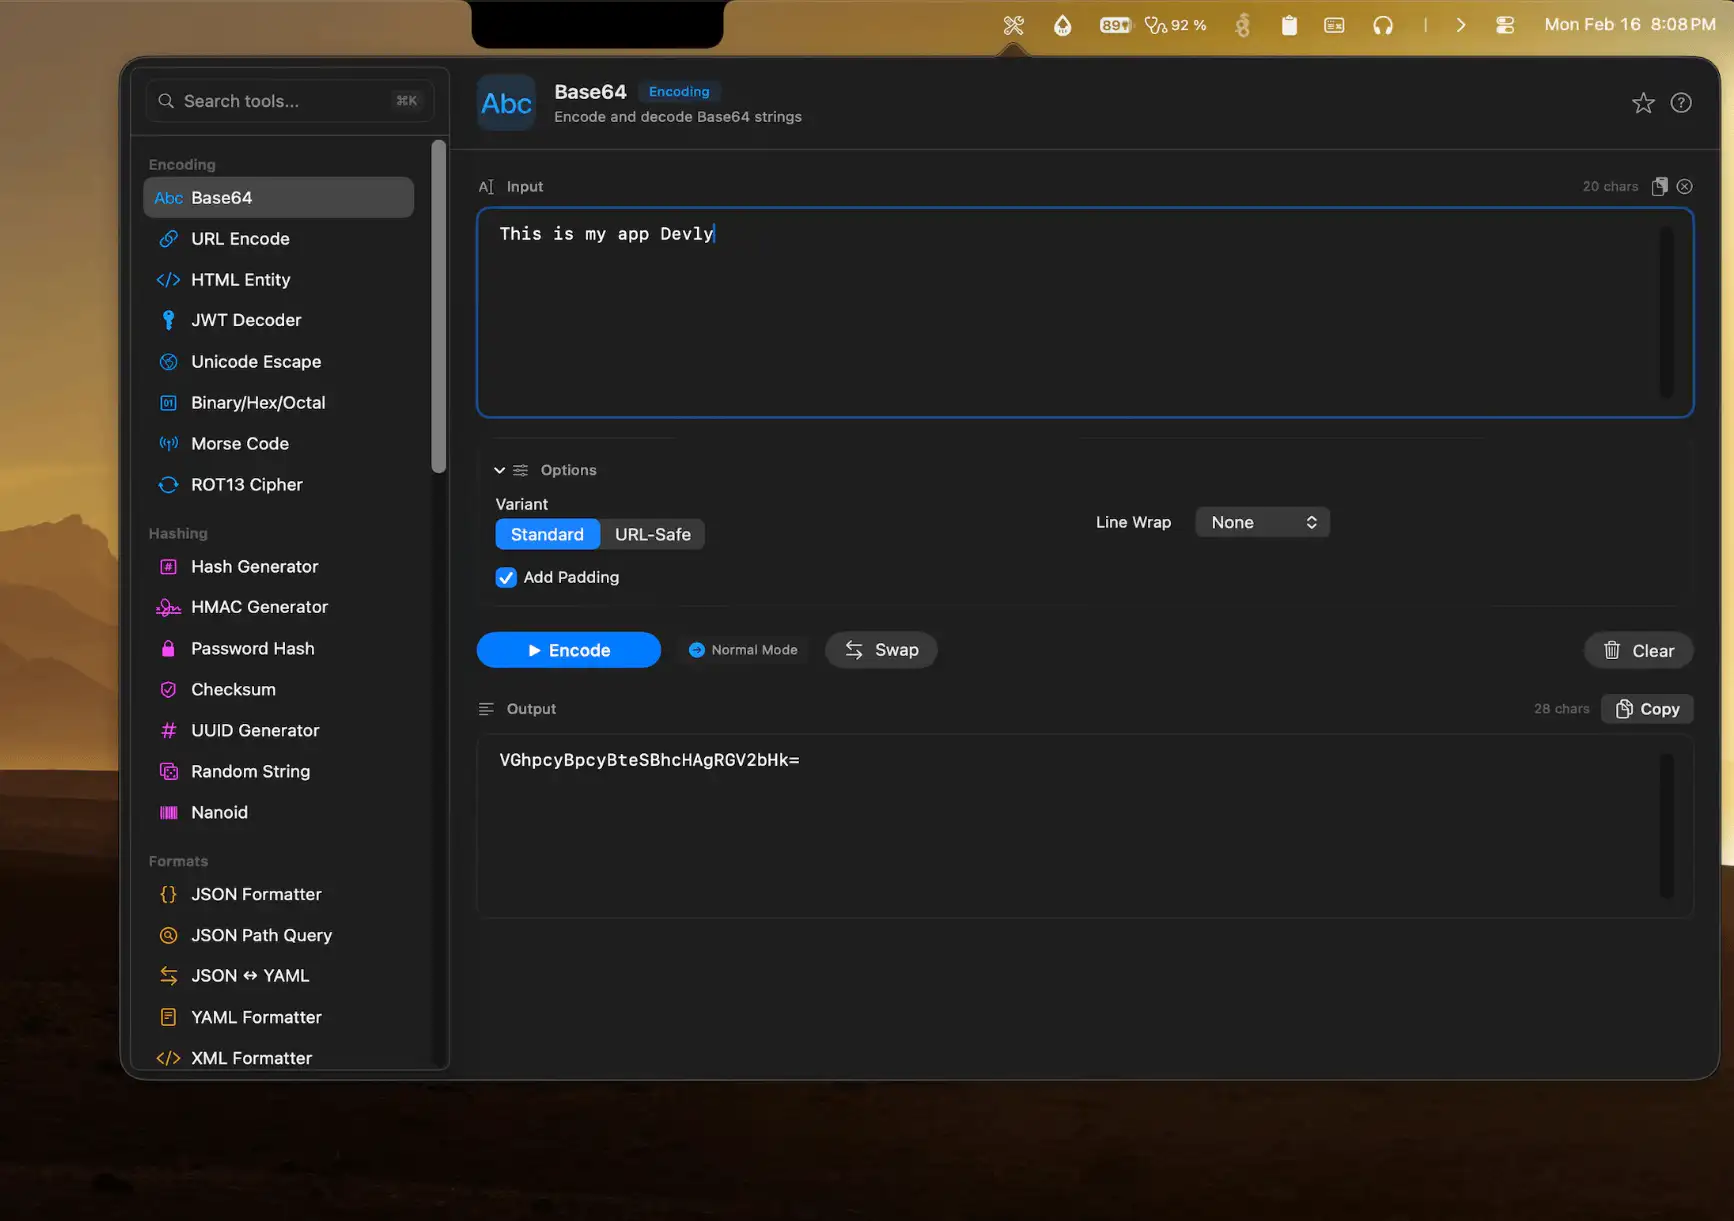Click the favorite star icon

point(1642,103)
